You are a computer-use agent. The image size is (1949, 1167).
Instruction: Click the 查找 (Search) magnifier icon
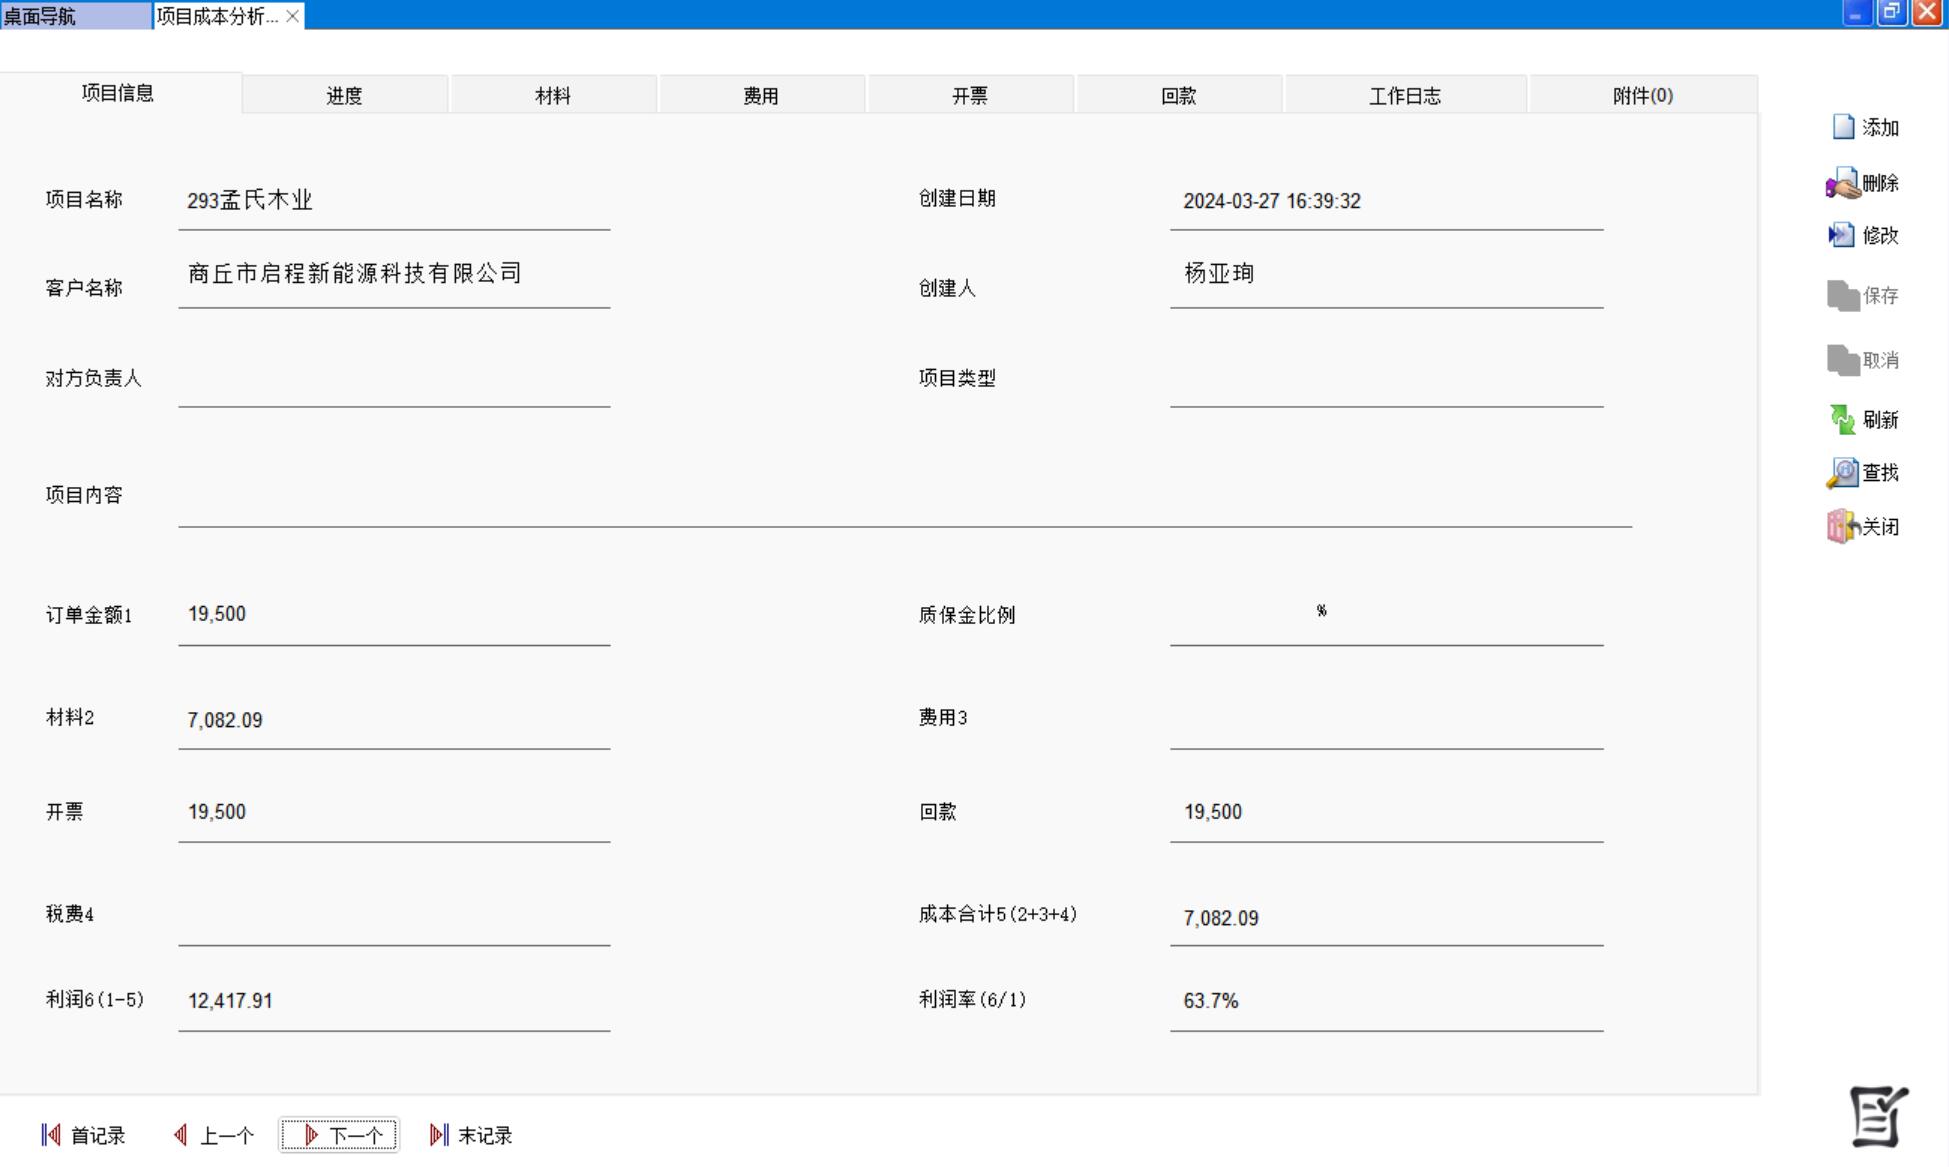click(x=1842, y=473)
